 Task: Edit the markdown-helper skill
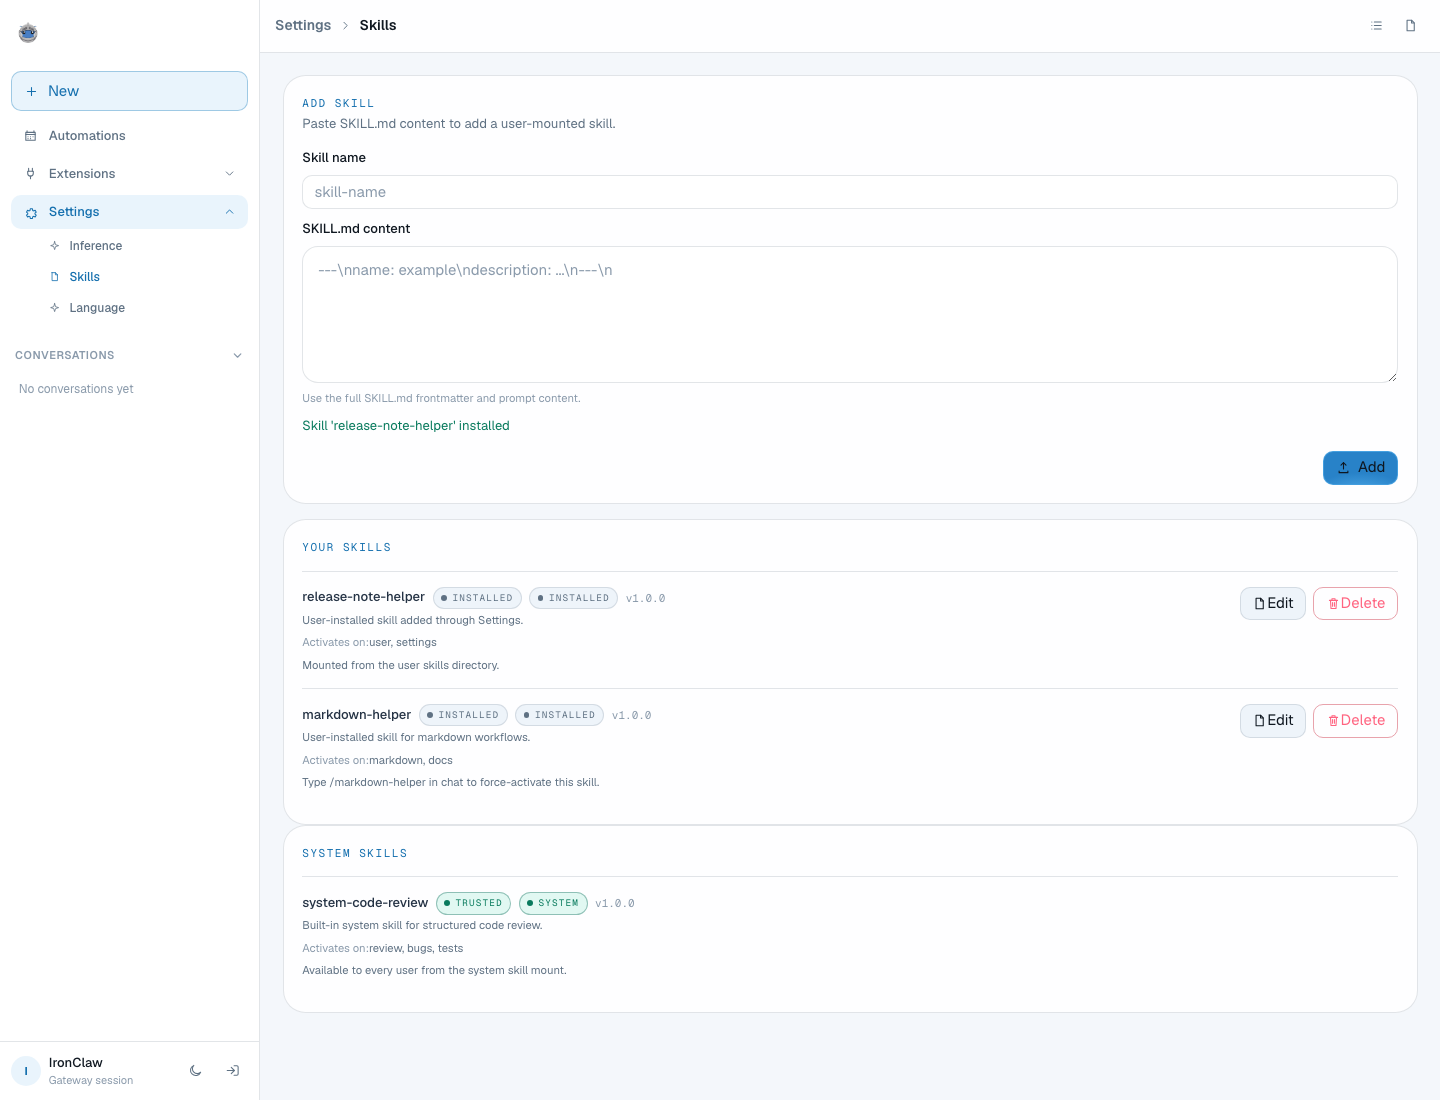1273,721
